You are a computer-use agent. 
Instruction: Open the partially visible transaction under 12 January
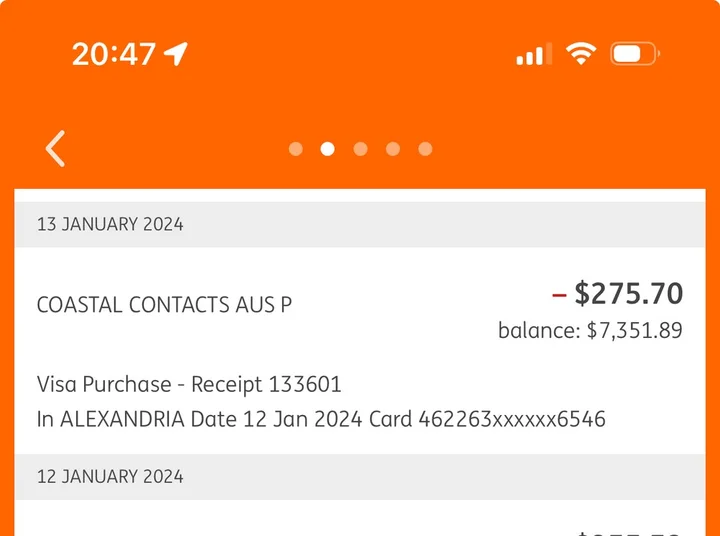360,518
